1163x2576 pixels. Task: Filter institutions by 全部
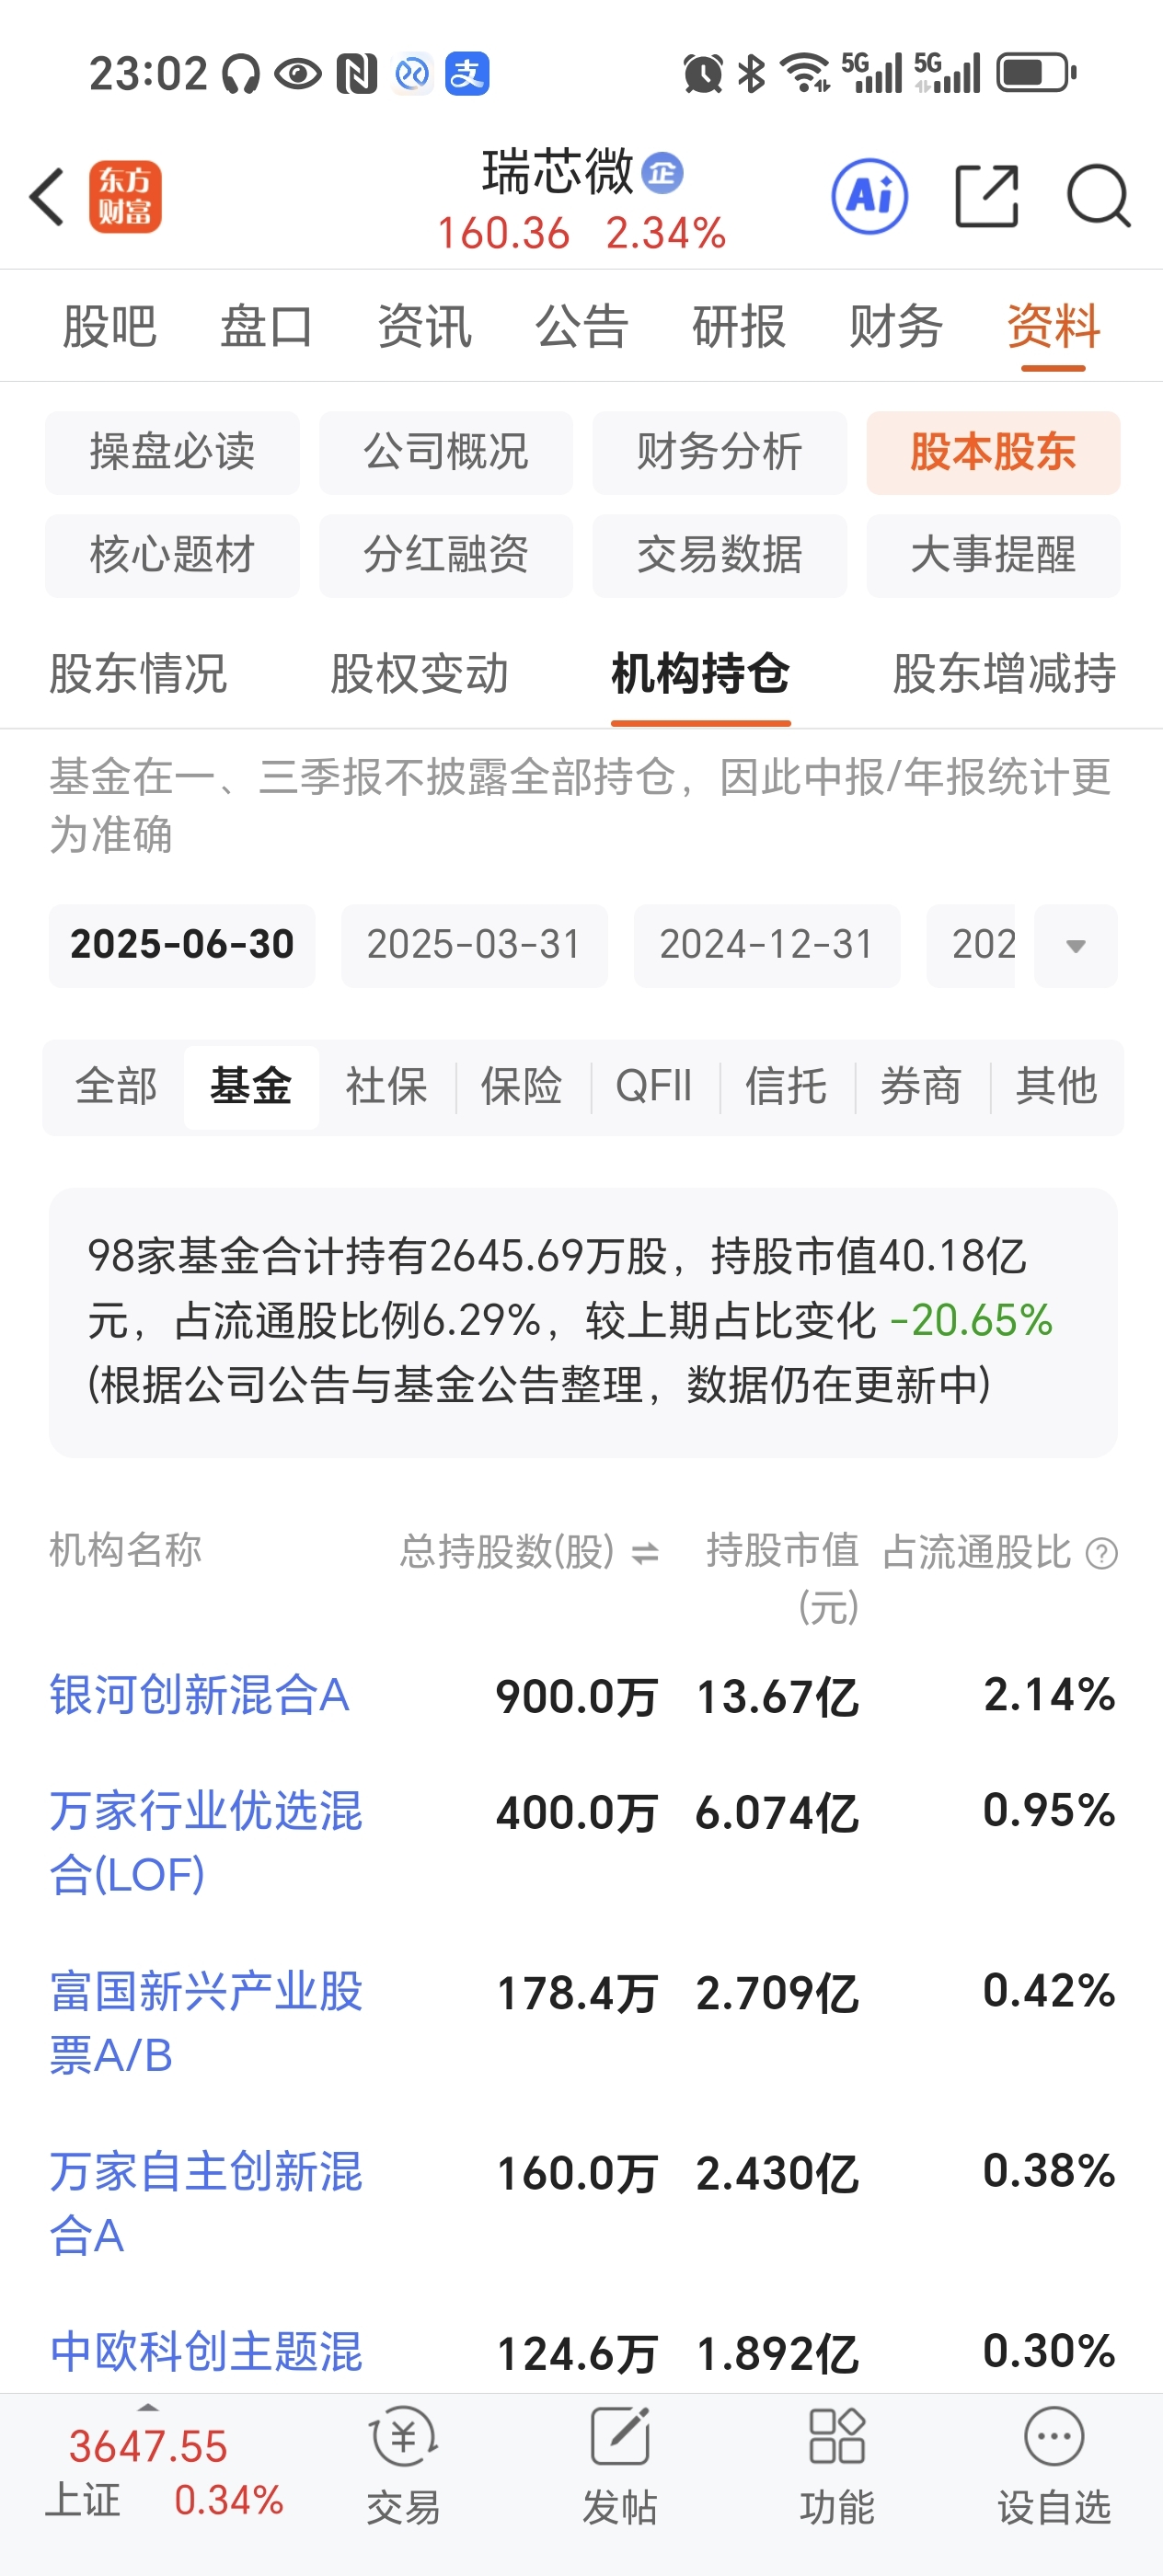116,1086
